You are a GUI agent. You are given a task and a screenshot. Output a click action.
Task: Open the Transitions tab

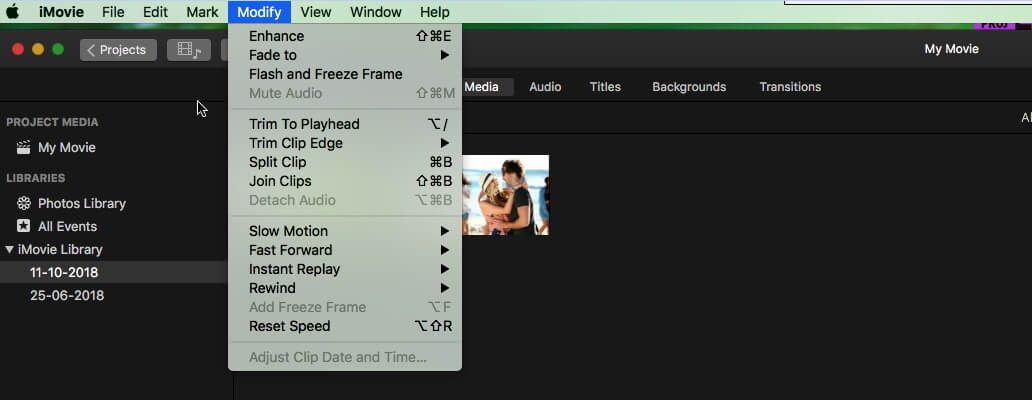(790, 87)
